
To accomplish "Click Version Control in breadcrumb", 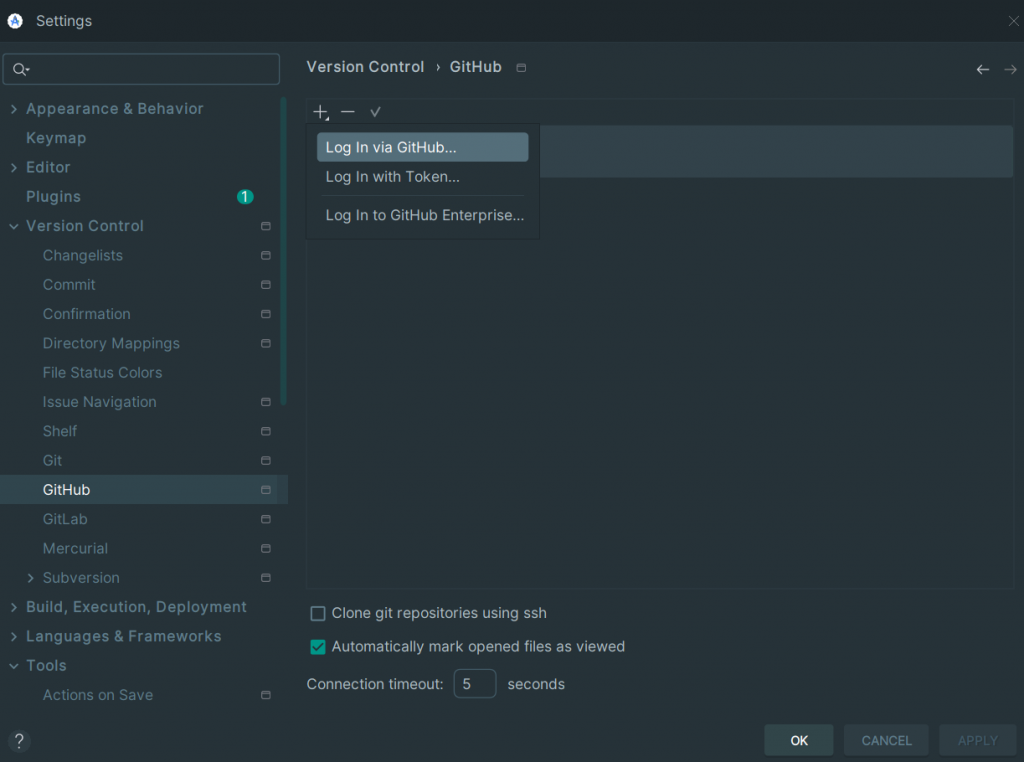I will pos(365,67).
